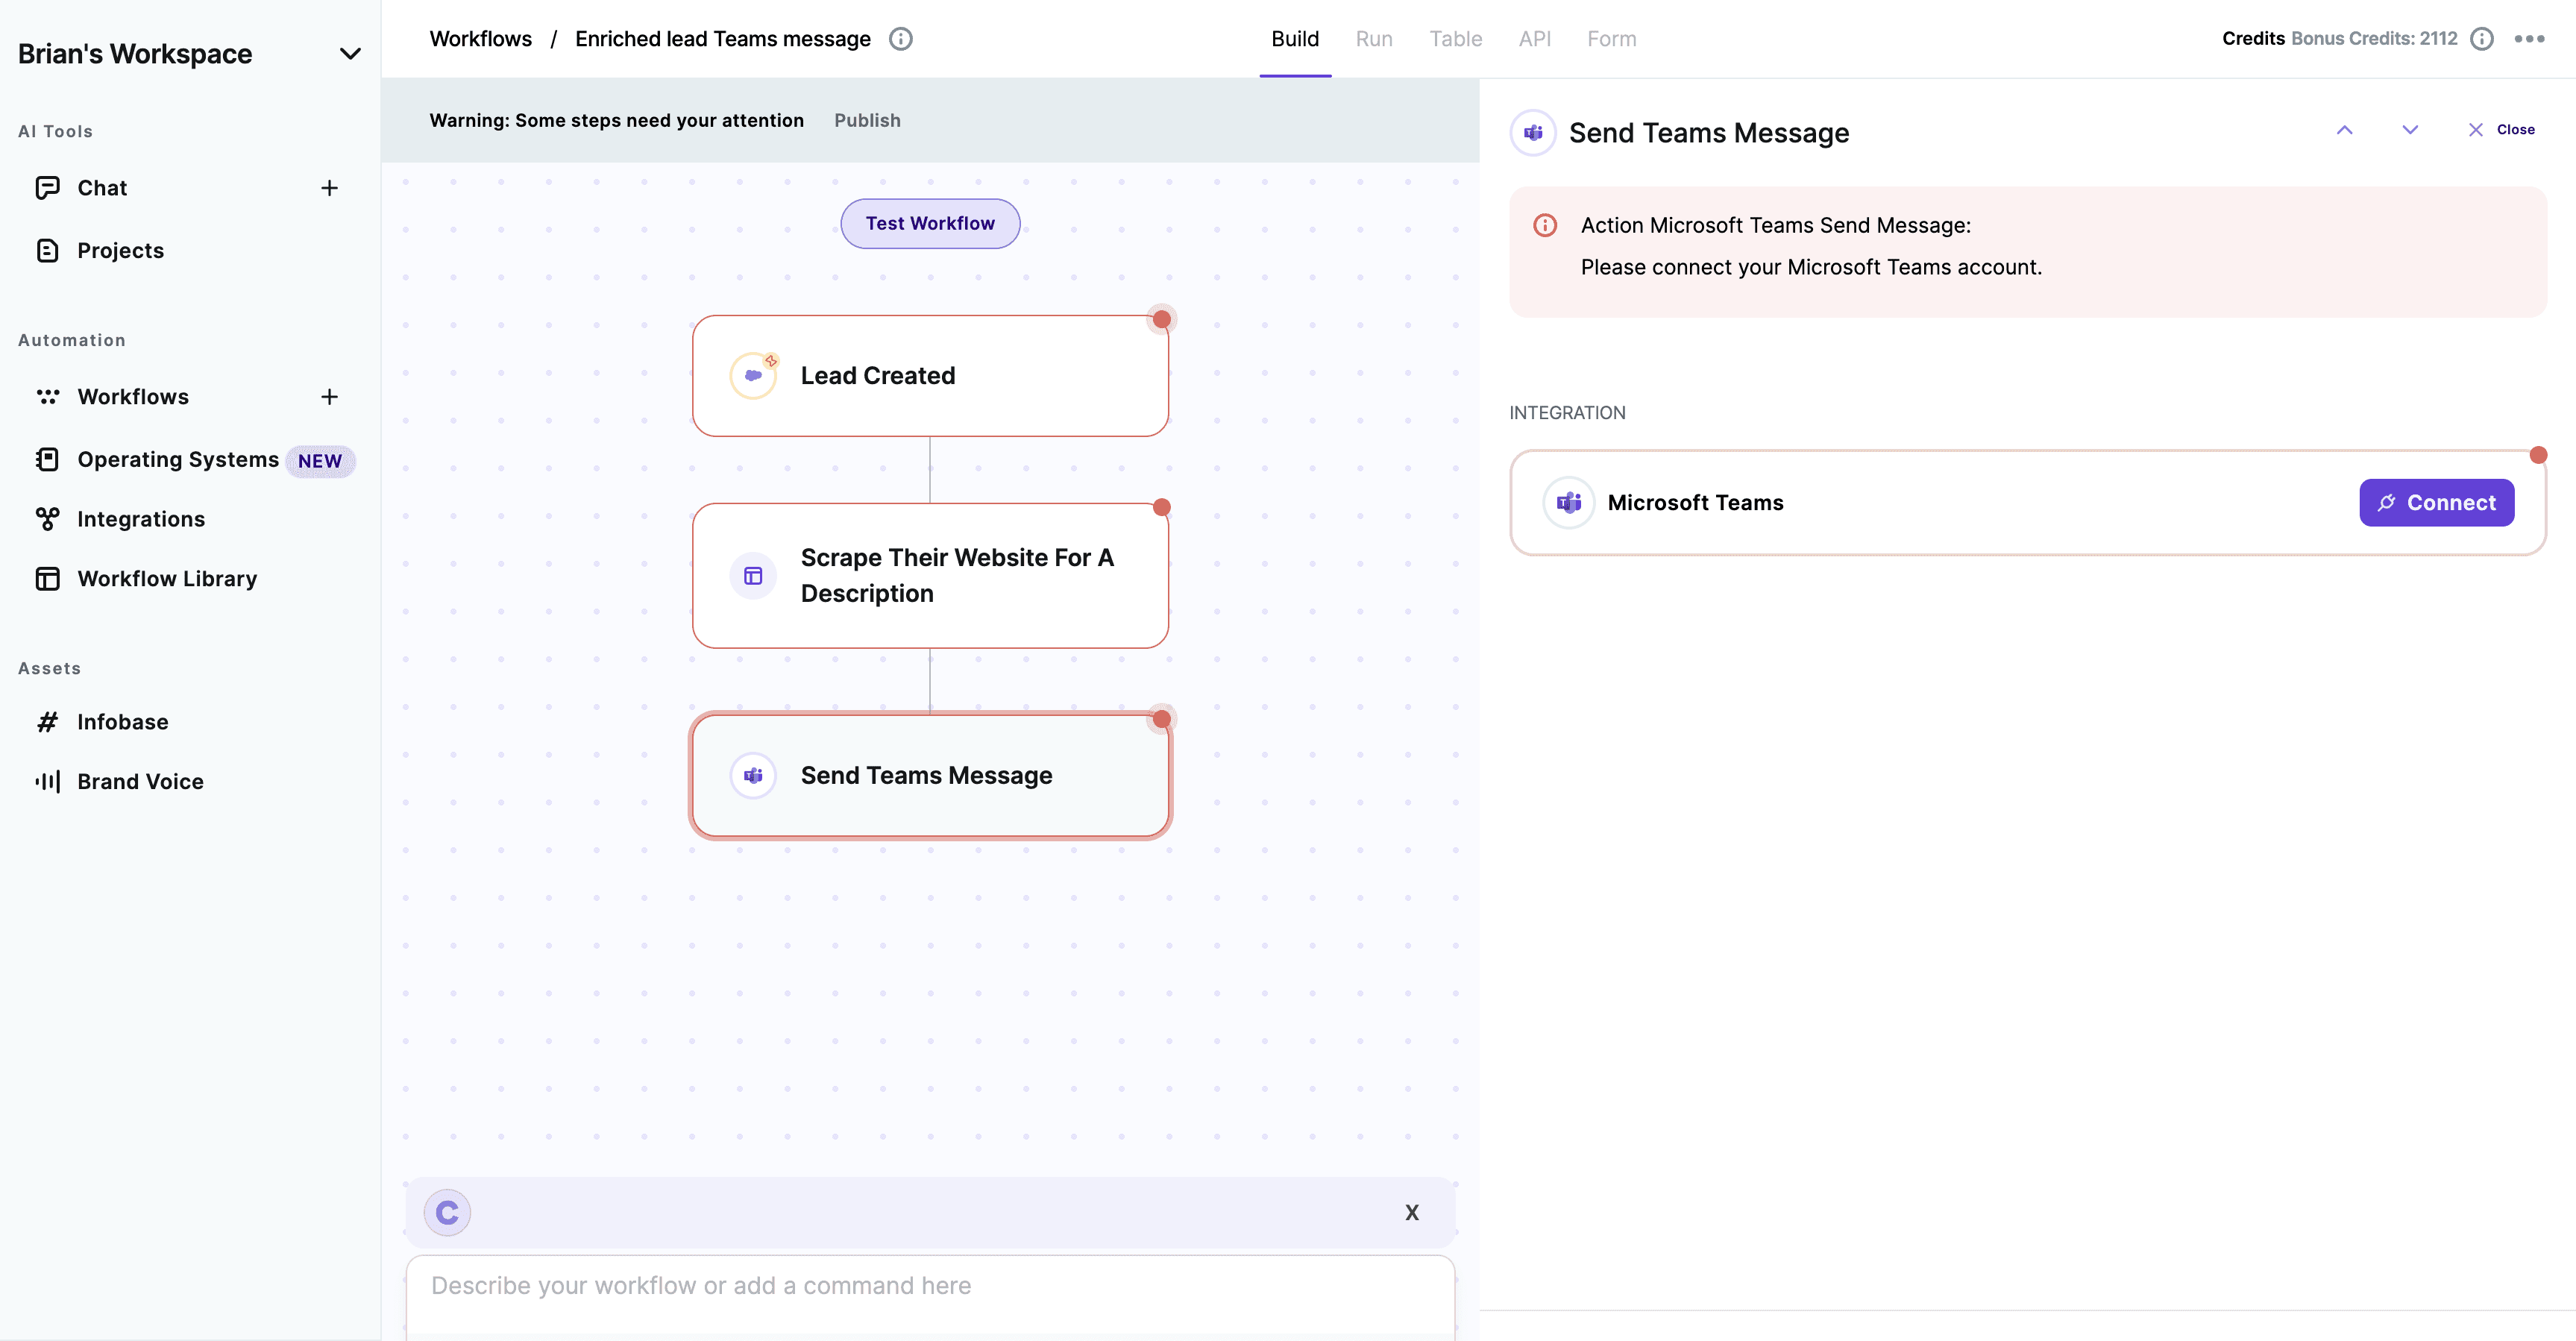Open the three-dot more options menu
Screen dimensions: 2576x1341
[2529, 39]
